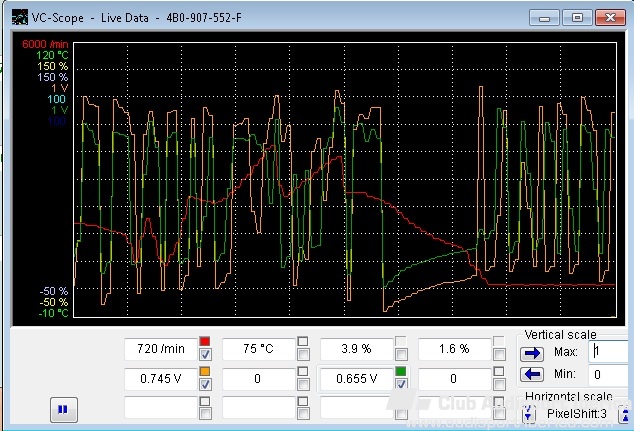Maximize the VC-Scope window
The image size is (634, 431).
pyautogui.click(x=577, y=18)
